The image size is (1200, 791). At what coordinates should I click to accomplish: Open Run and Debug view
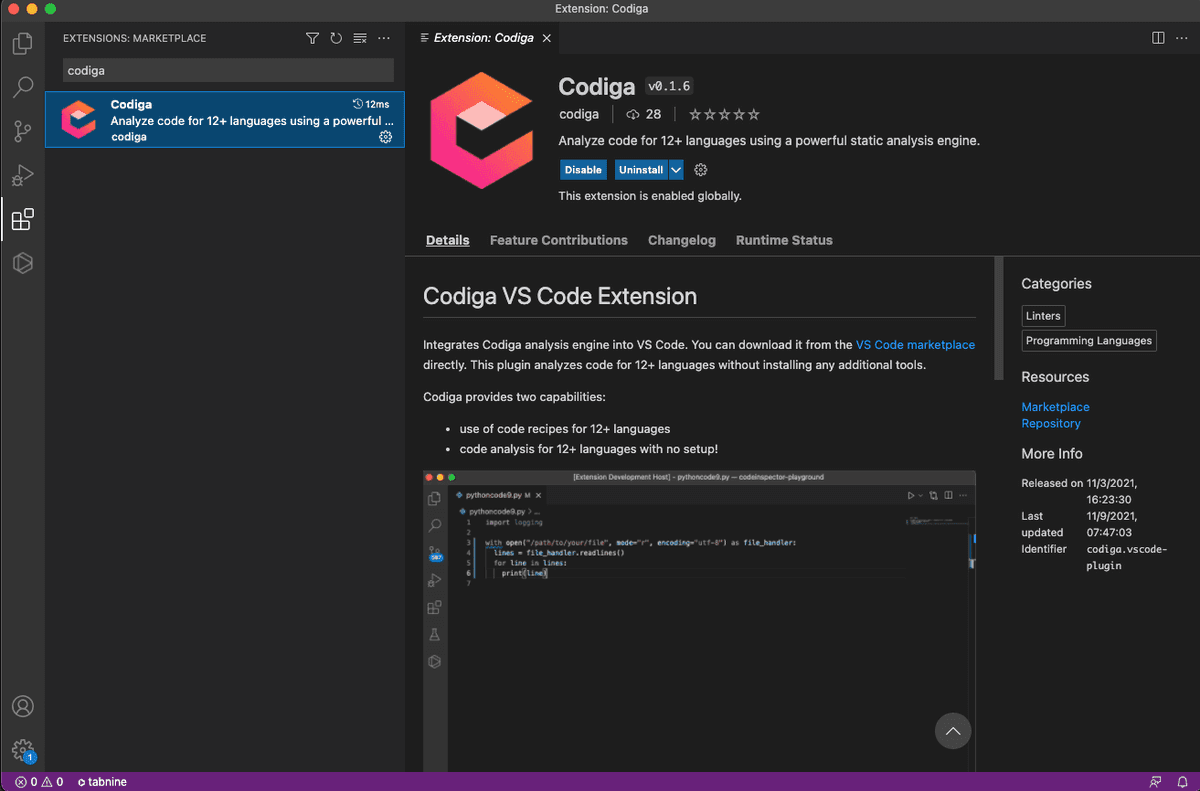pyautogui.click(x=22, y=176)
